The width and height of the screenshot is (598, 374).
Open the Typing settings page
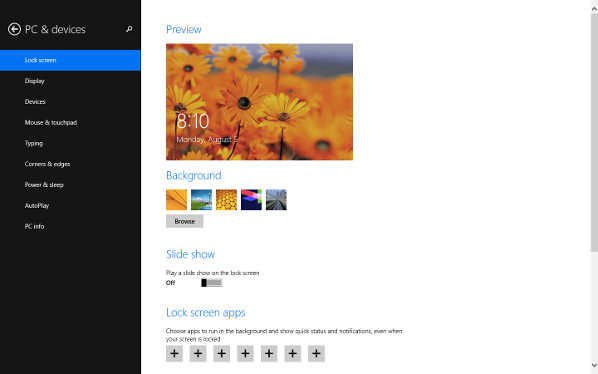pyautogui.click(x=70, y=143)
